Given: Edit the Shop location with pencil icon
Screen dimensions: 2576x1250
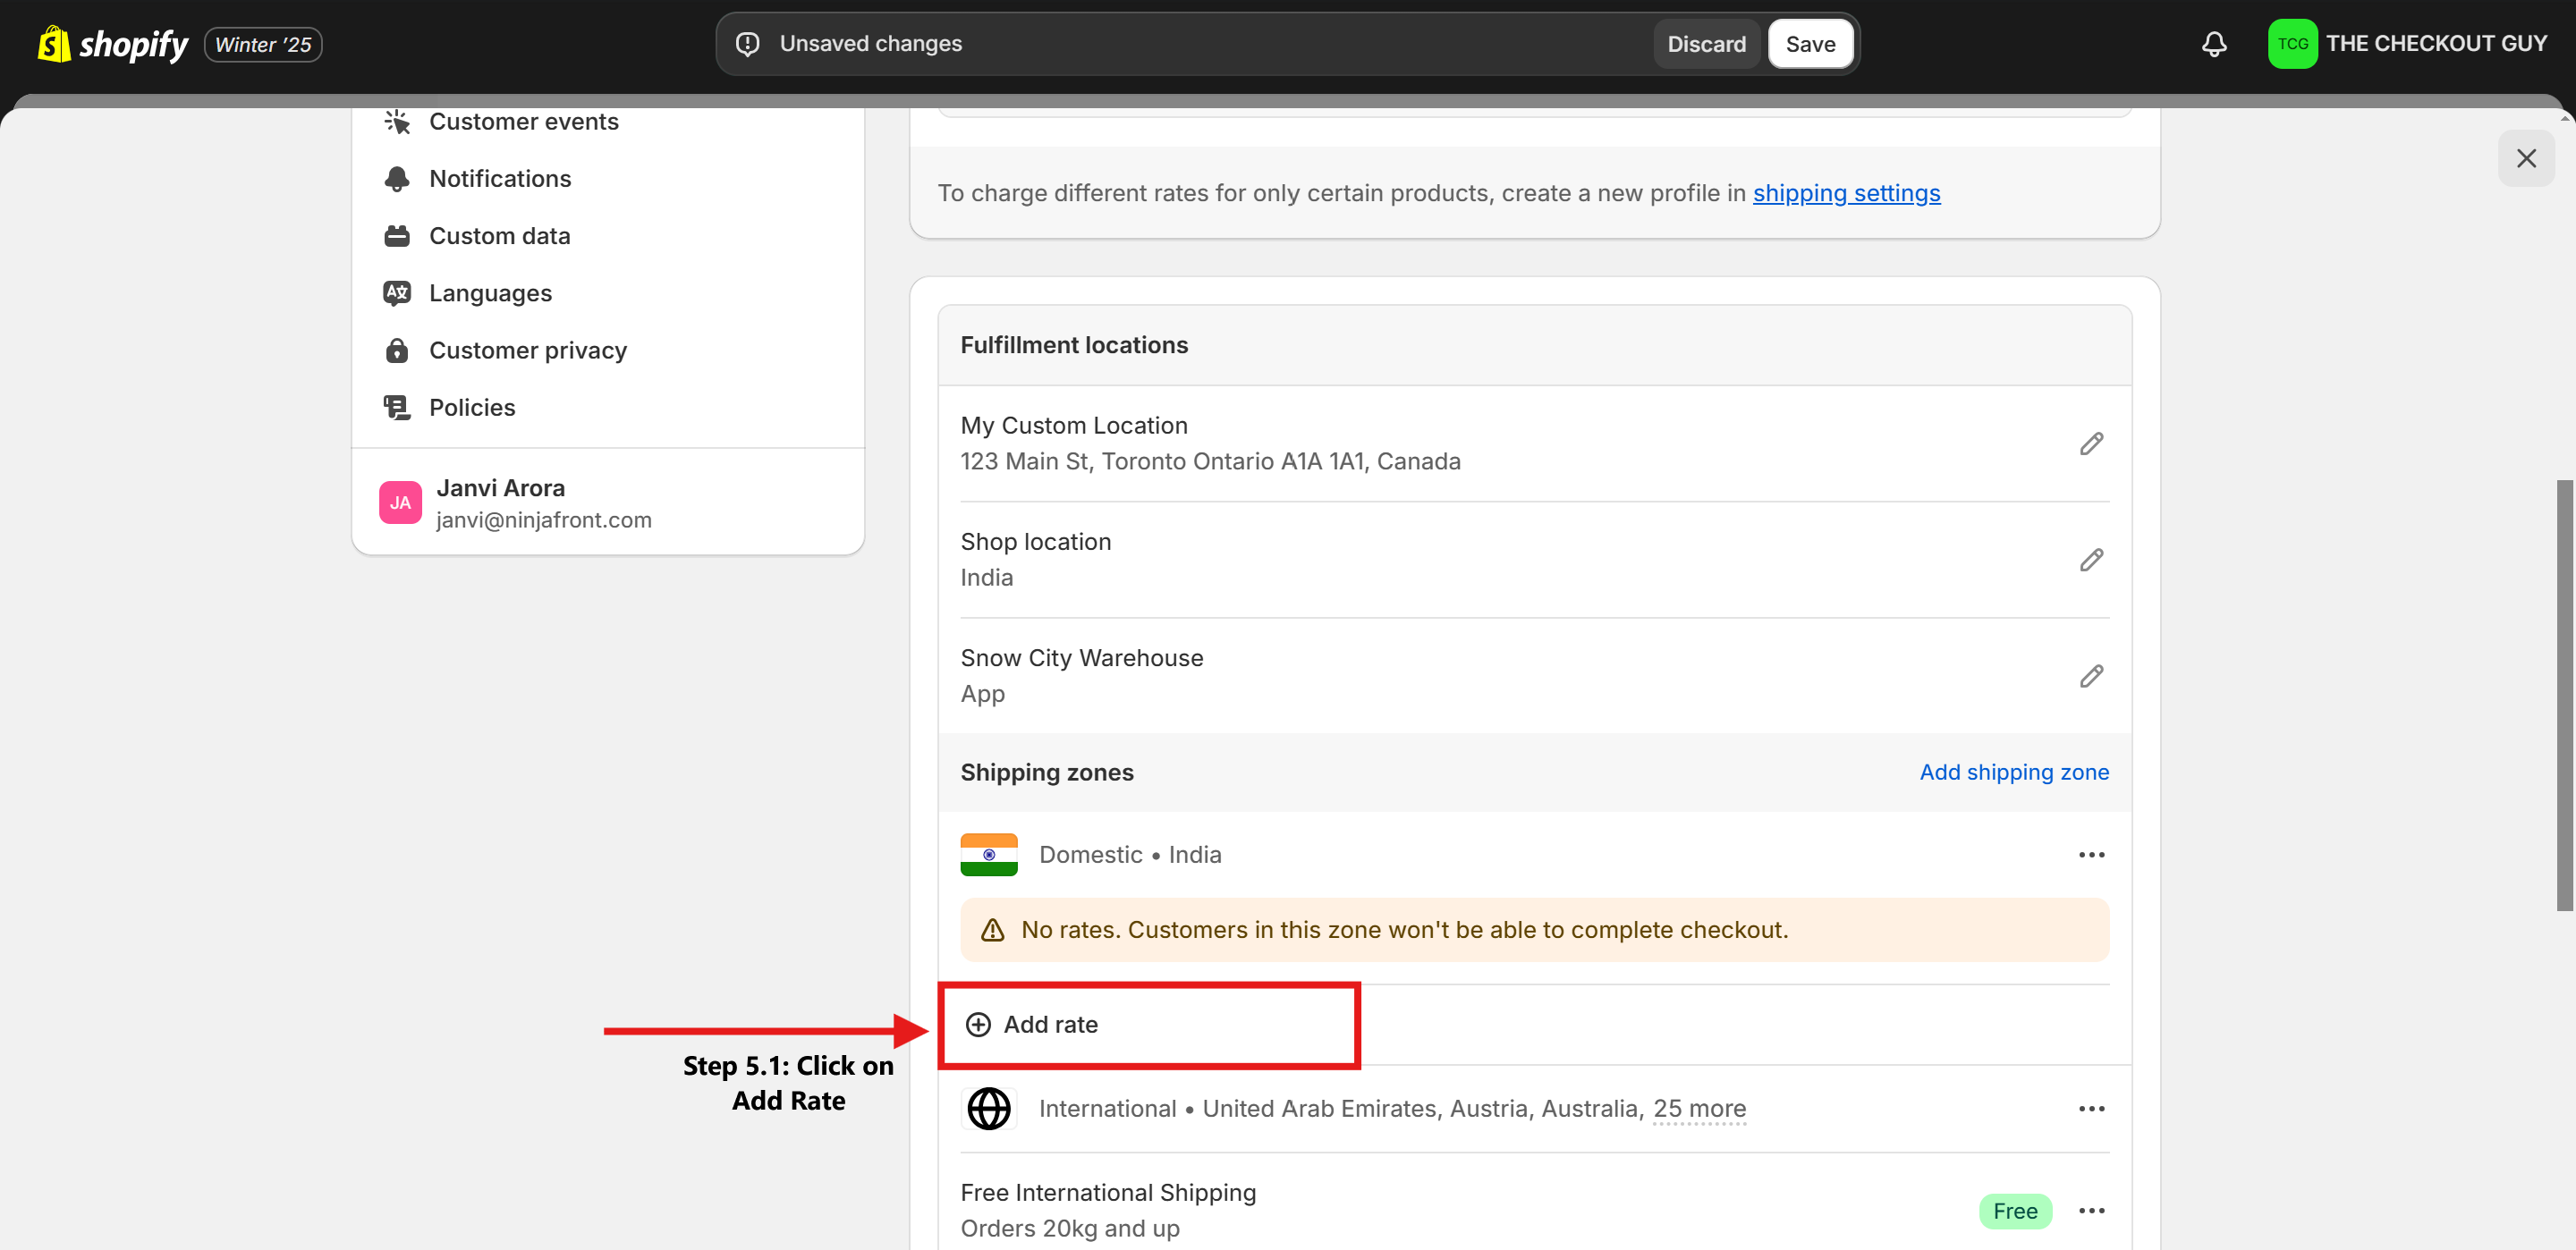Looking at the screenshot, I should point(2091,560).
